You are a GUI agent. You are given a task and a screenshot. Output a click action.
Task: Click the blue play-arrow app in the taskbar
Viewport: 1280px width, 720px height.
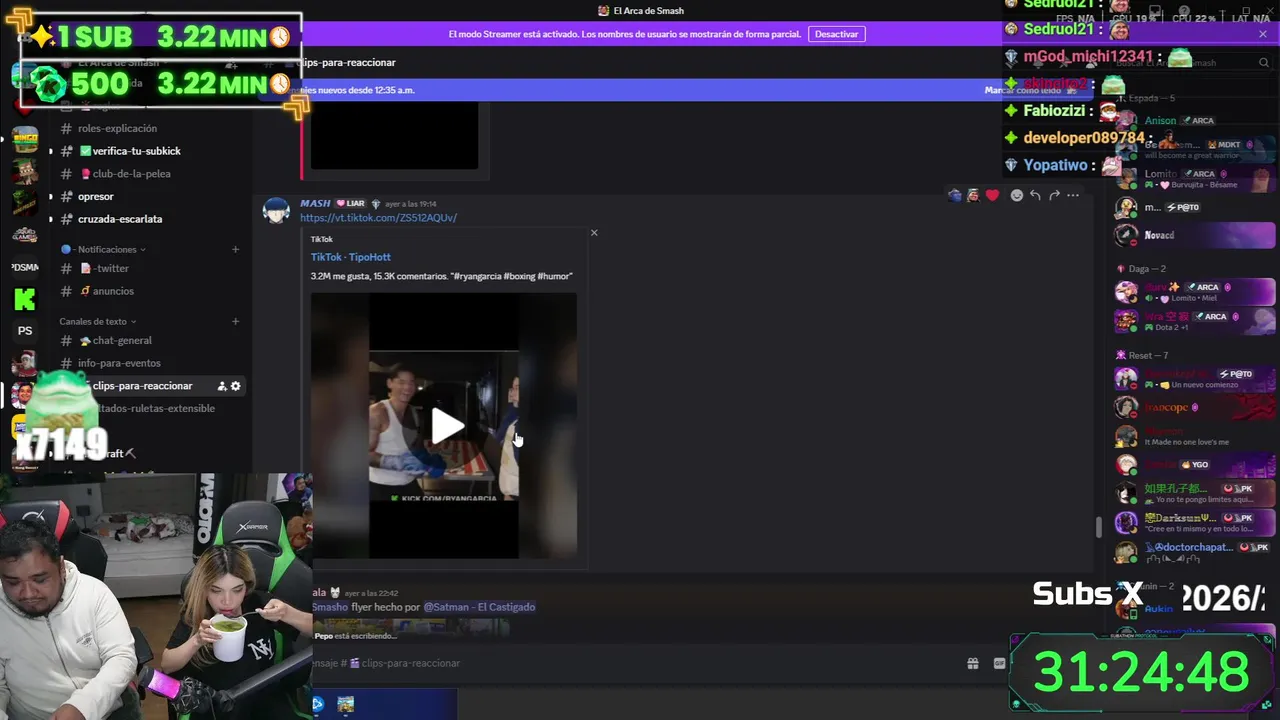[x=318, y=704]
